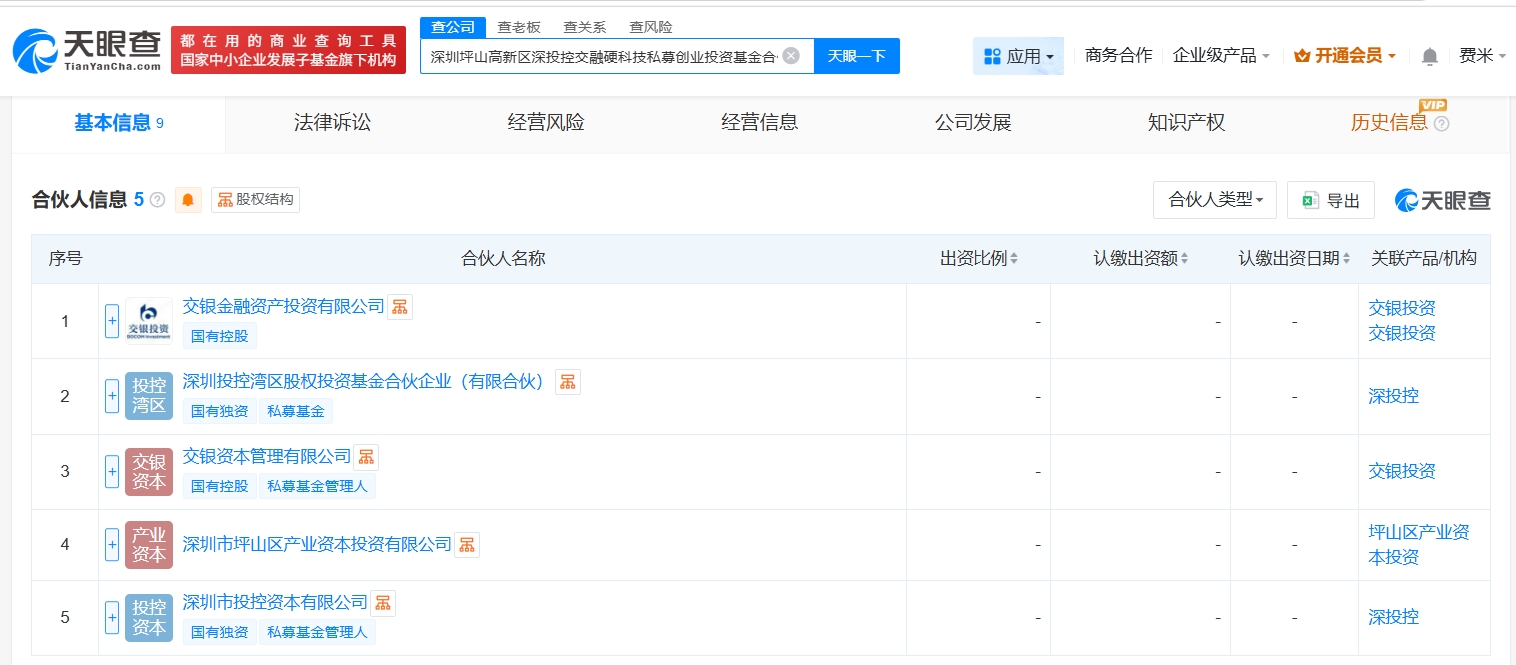
Task: Open 交银资本管理有限公司 company link
Action: 267,456
